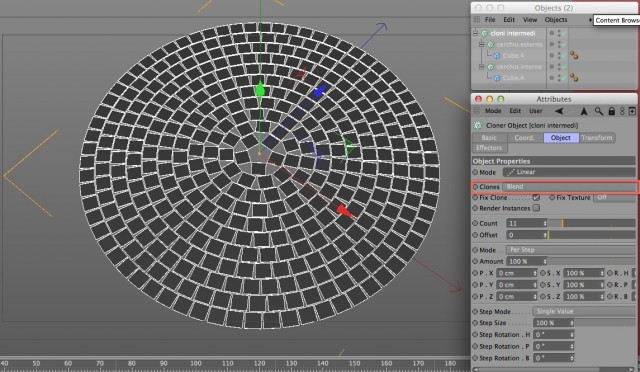
Task: Select the first Cube.4 phong tag icon
Action: tap(574, 55)
